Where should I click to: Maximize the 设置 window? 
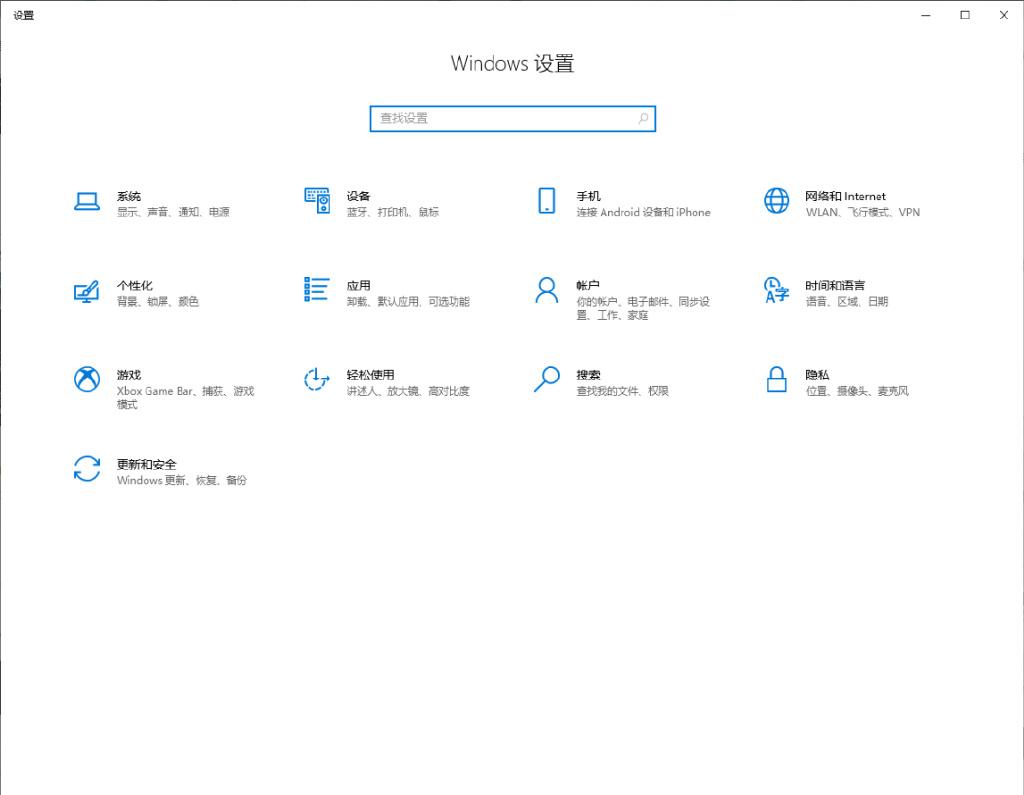tap(965, 15)
